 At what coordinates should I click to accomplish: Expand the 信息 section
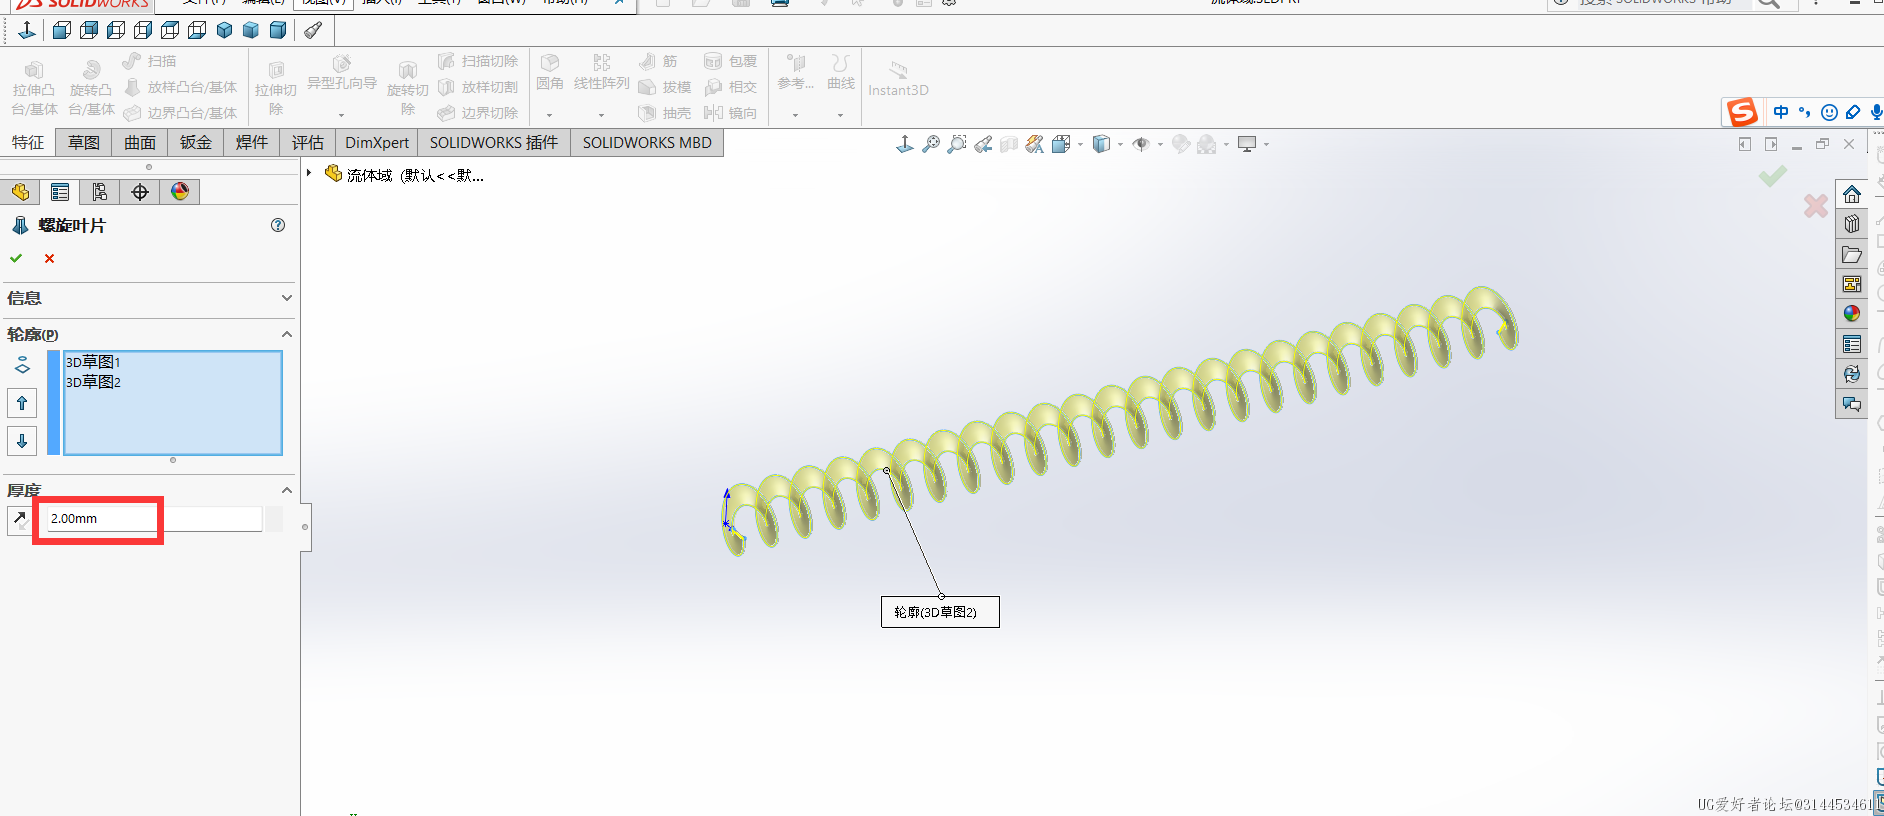287,298
